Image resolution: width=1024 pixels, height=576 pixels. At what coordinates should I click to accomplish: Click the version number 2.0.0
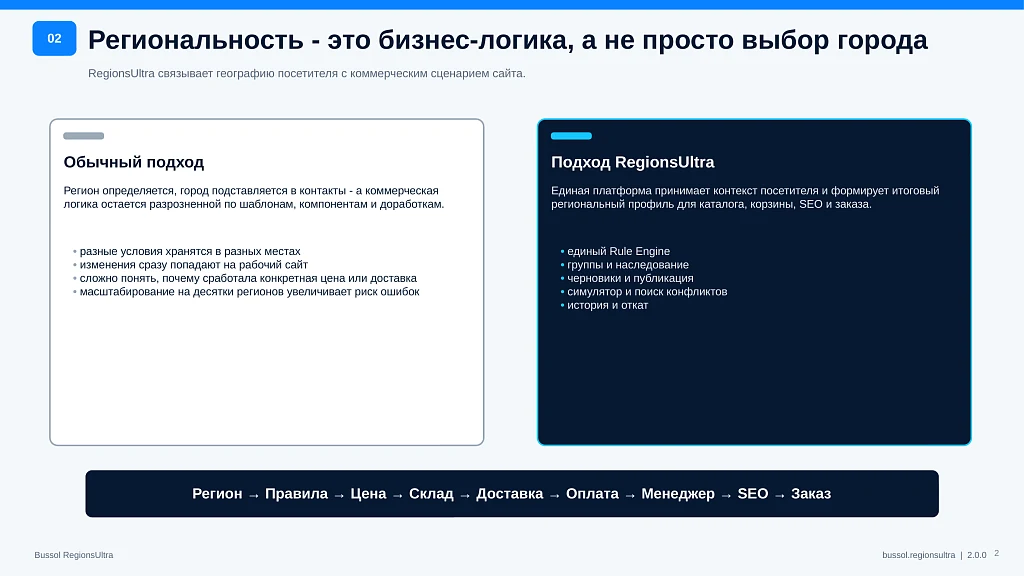pyautogui.click(x=976, y=555)
